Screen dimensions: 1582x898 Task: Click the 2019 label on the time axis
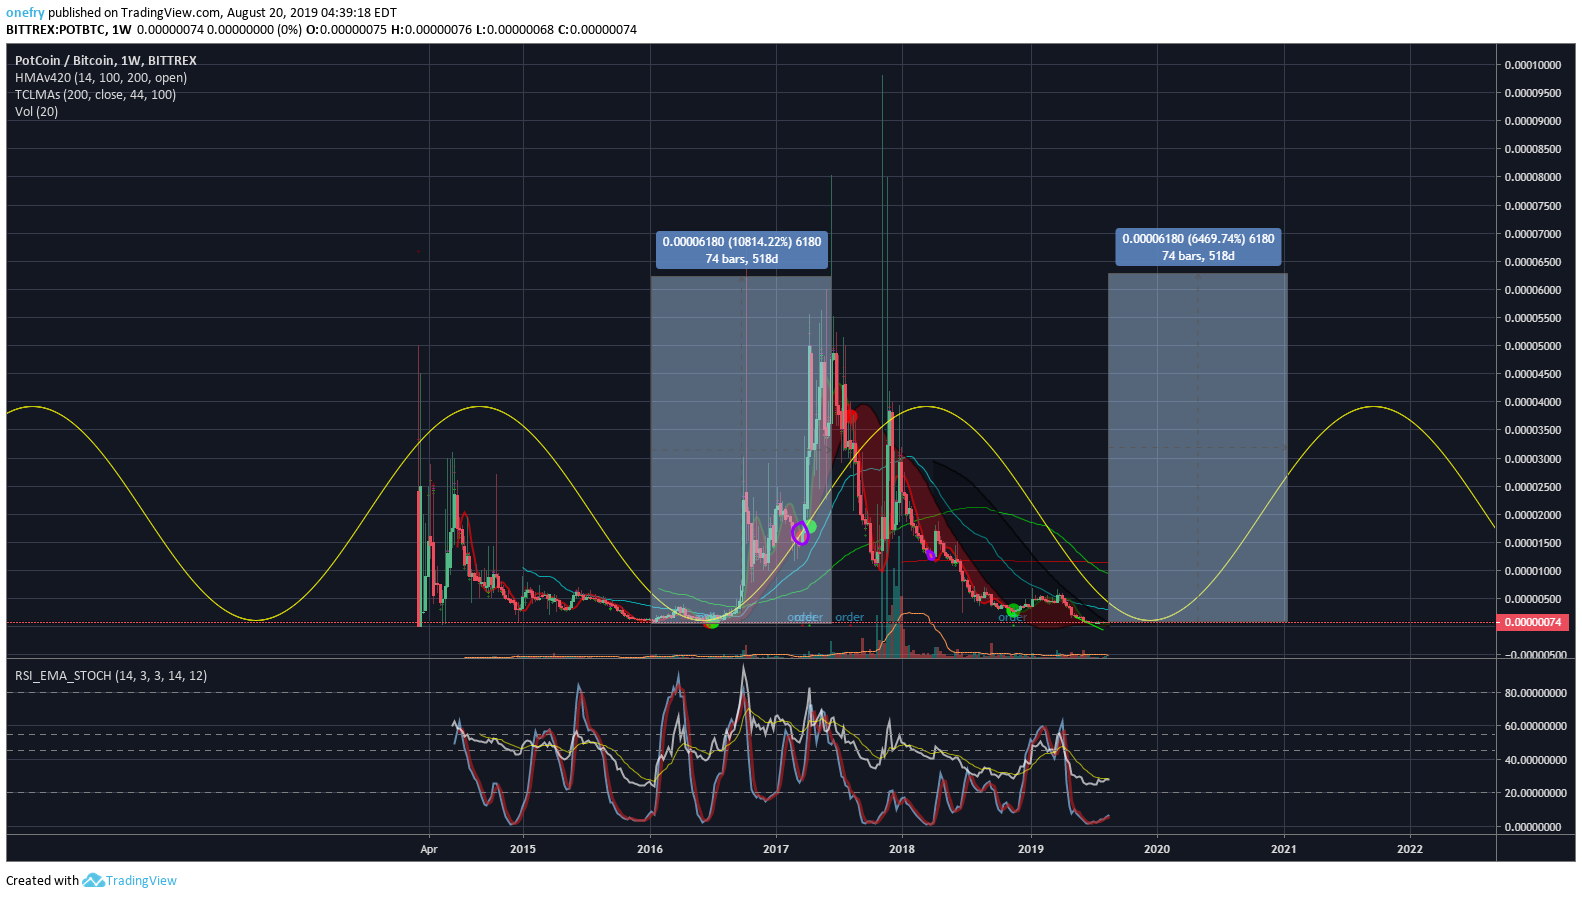click(x=1031, y=849)
